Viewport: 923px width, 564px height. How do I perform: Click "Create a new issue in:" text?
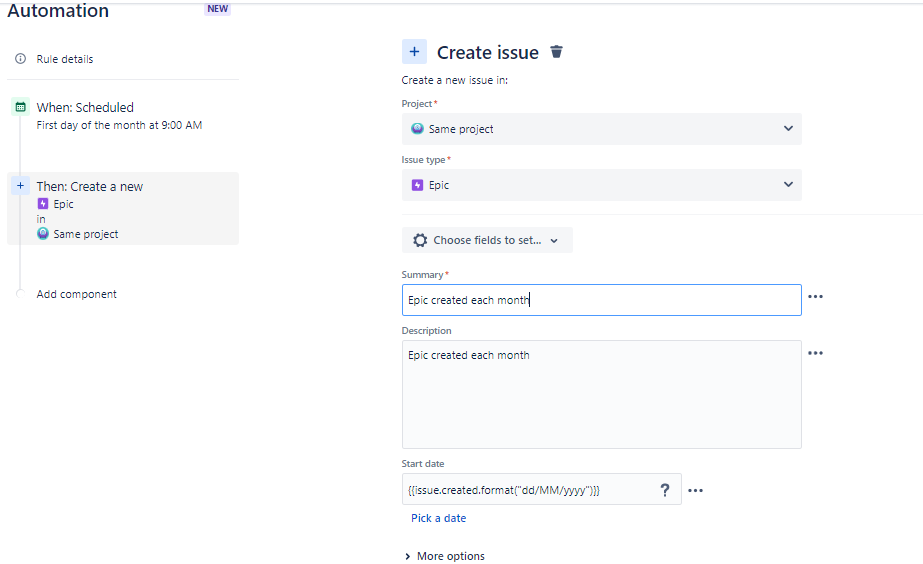pos(454,80)
